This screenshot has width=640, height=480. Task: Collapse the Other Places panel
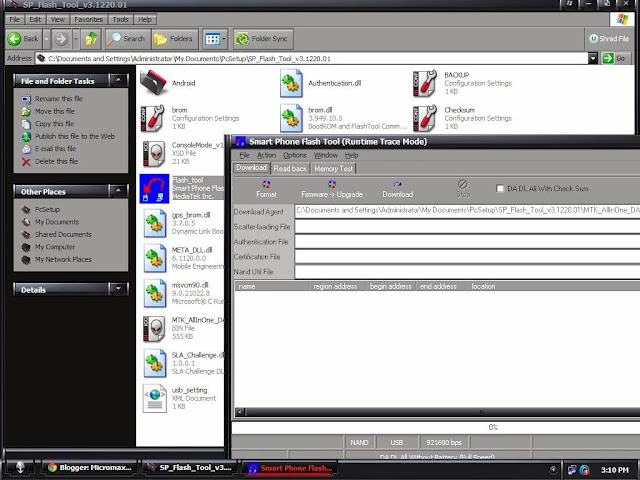pos(118,191)
